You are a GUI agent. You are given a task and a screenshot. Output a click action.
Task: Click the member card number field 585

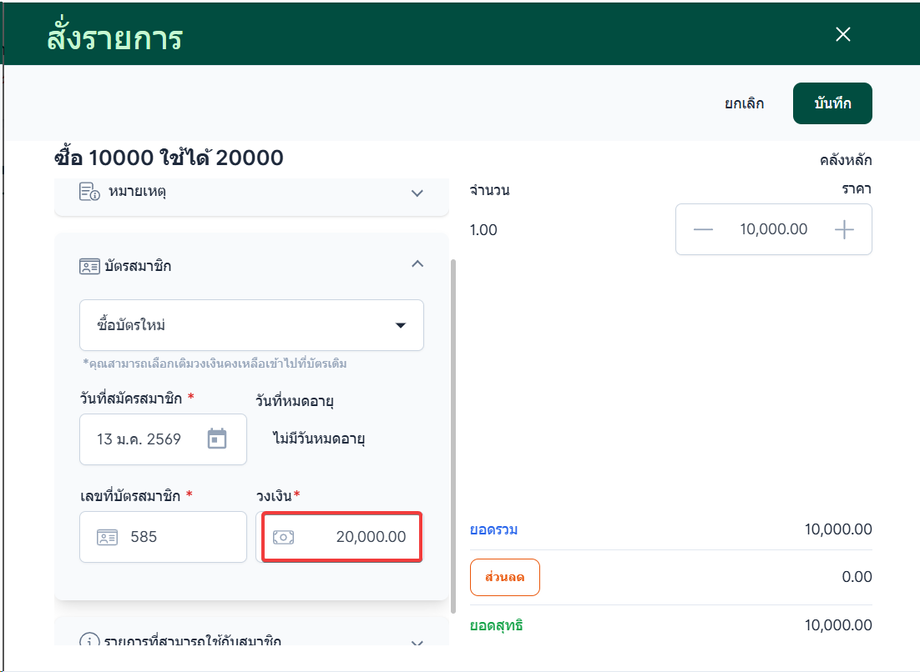tap(163, 537)
